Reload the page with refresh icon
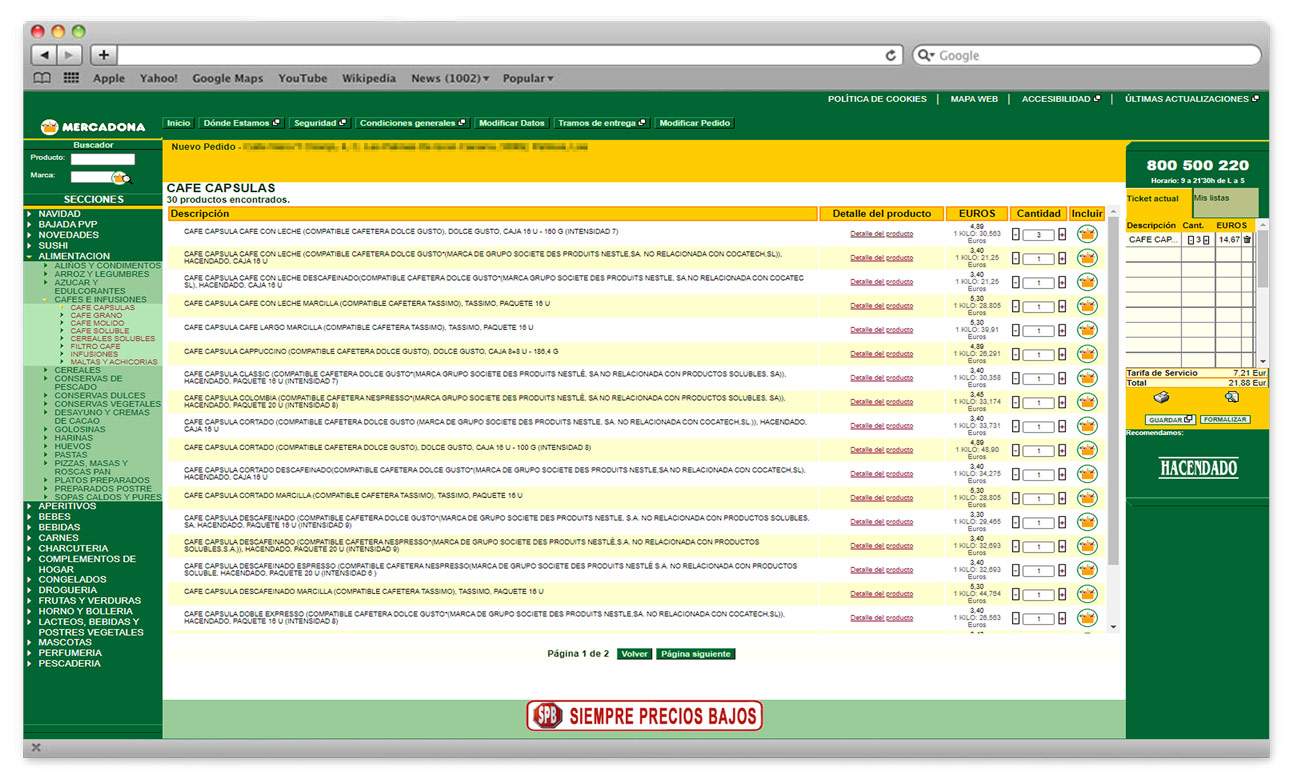Screen dimensions: 1296x780 click(891, 55)
